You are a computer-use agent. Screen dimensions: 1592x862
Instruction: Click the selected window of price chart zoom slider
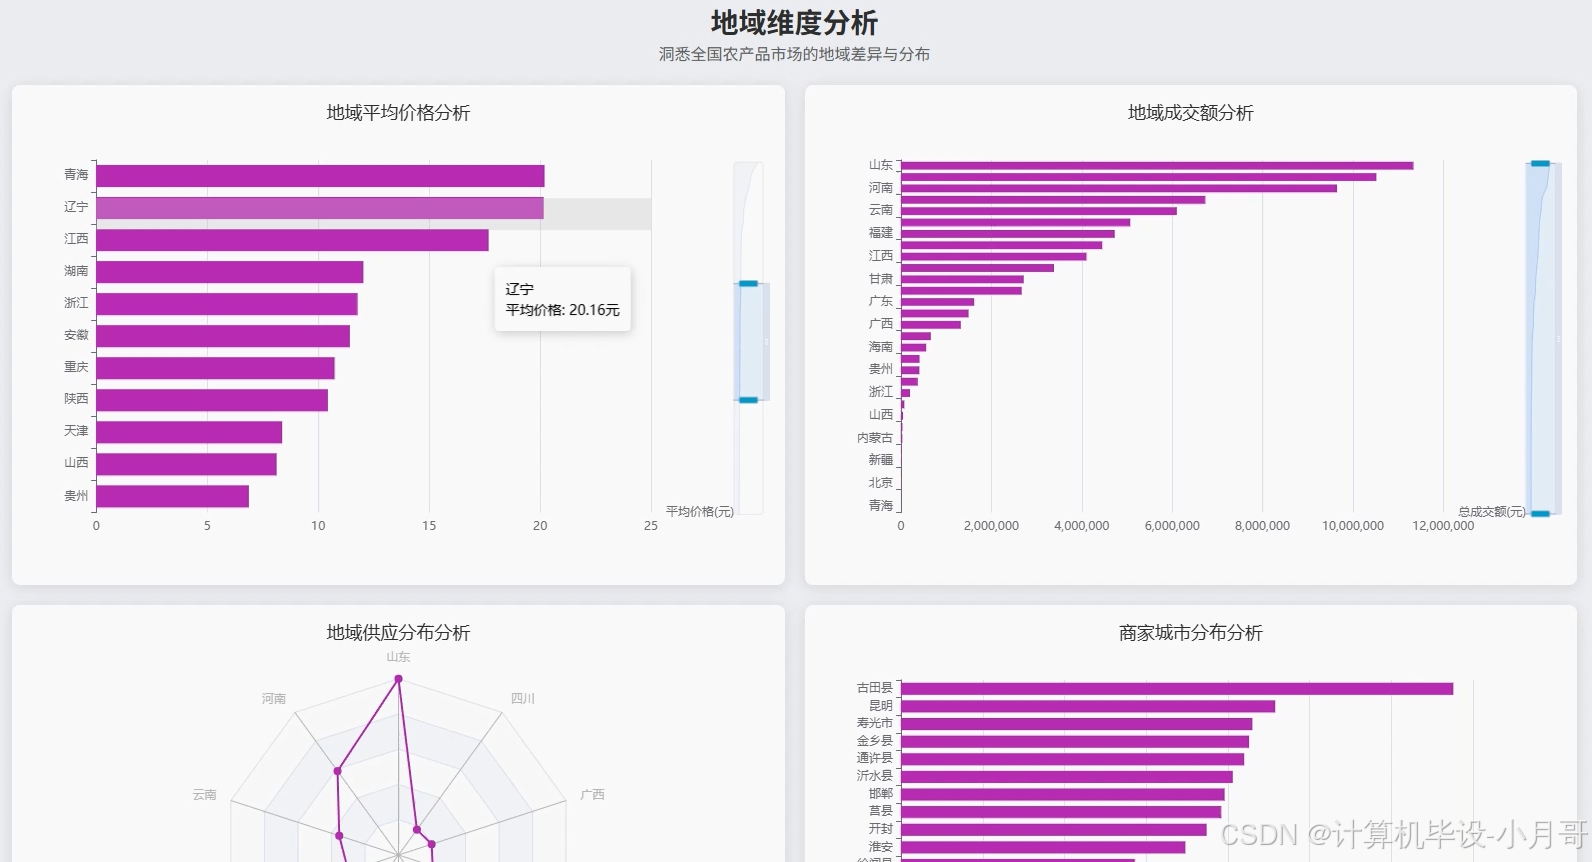pos(748,342)
